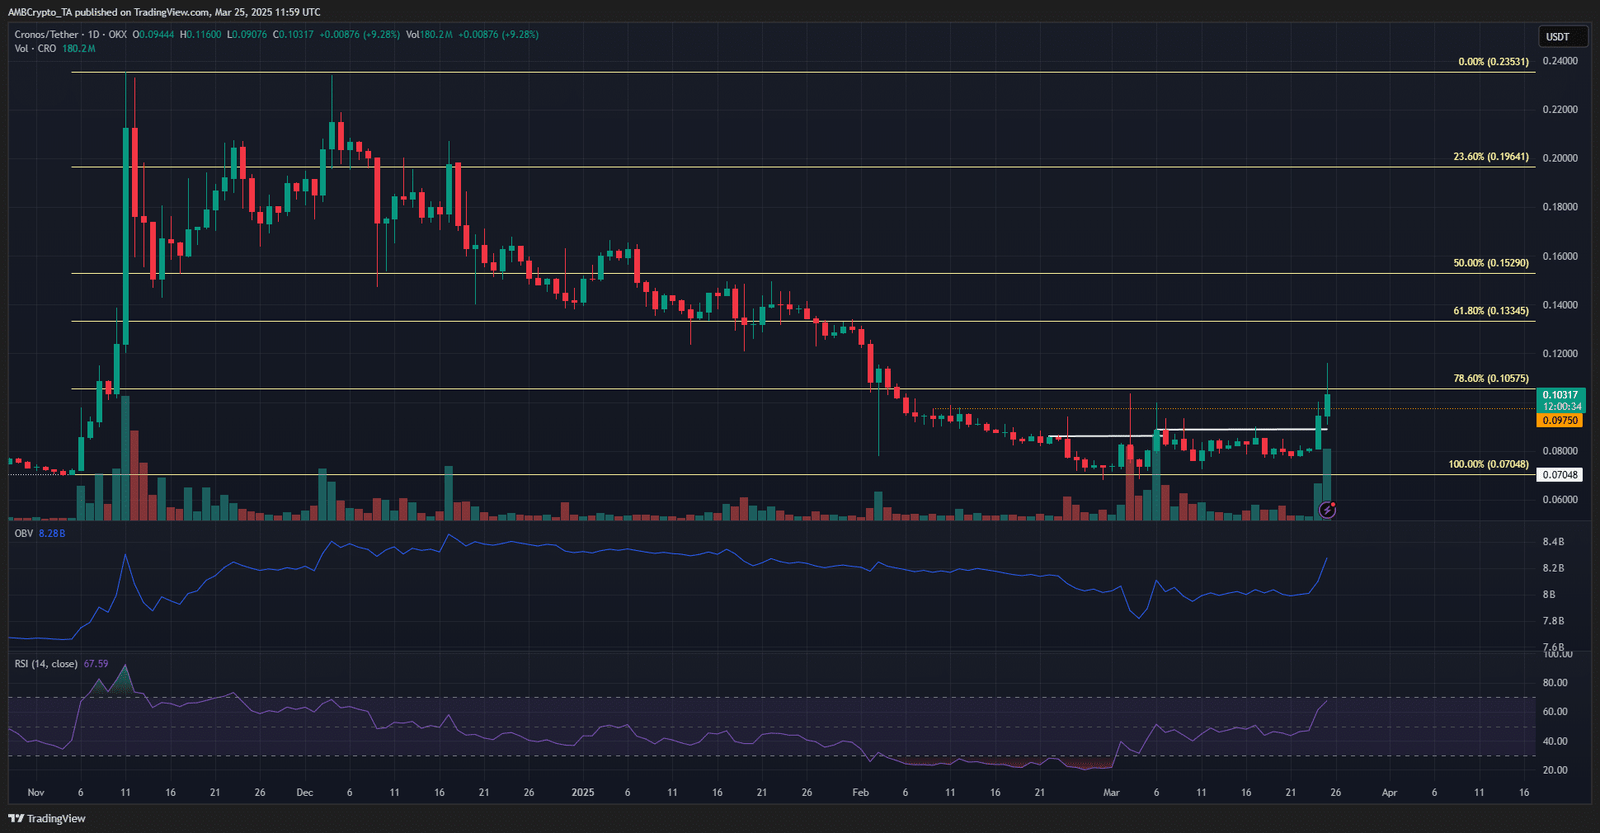The image size is (1600, 833).
Task: Select the 23.60% (0.19641) Fibonacci label
Action: click(x=1490, y=157)
